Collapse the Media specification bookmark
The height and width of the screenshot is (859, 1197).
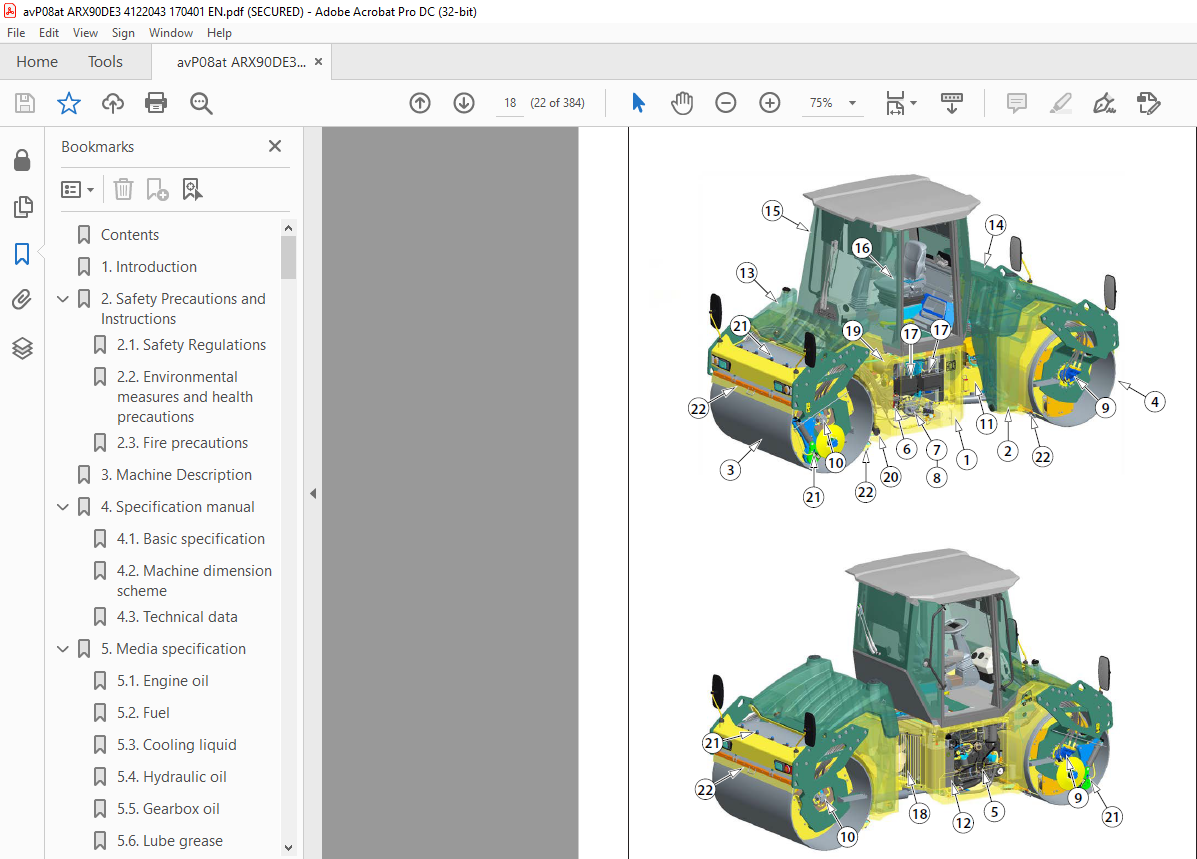click(63, 649)
